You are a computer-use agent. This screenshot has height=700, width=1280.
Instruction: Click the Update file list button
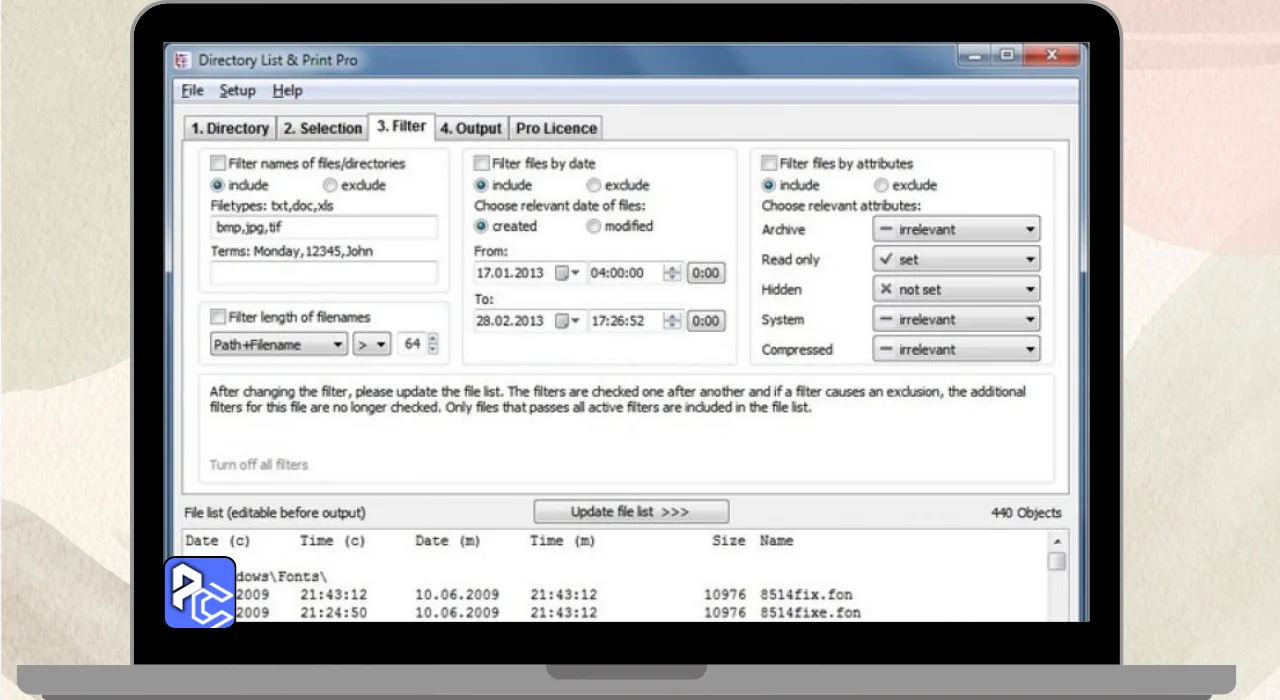coord(630,512)
